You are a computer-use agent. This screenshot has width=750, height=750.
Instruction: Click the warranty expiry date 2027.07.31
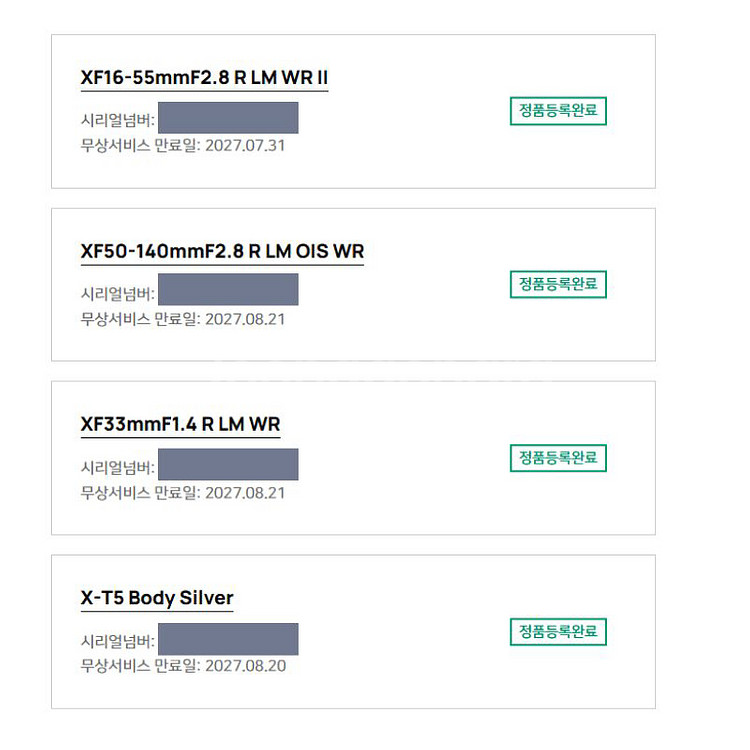[x=247, y=145]
